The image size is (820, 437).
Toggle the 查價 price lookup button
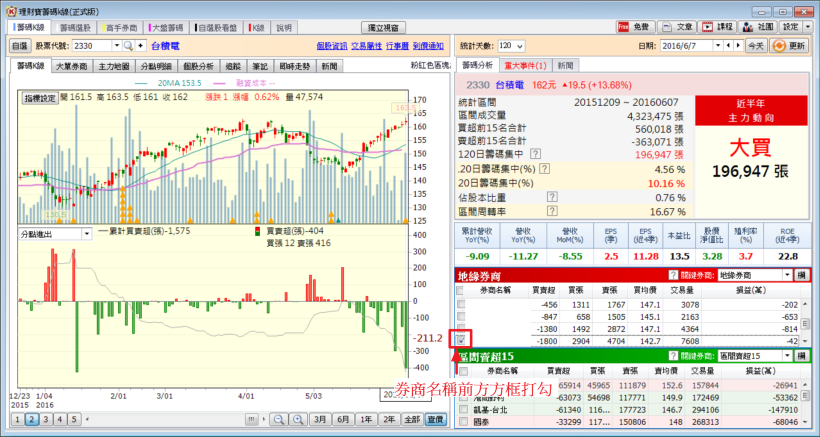point(436,419)
